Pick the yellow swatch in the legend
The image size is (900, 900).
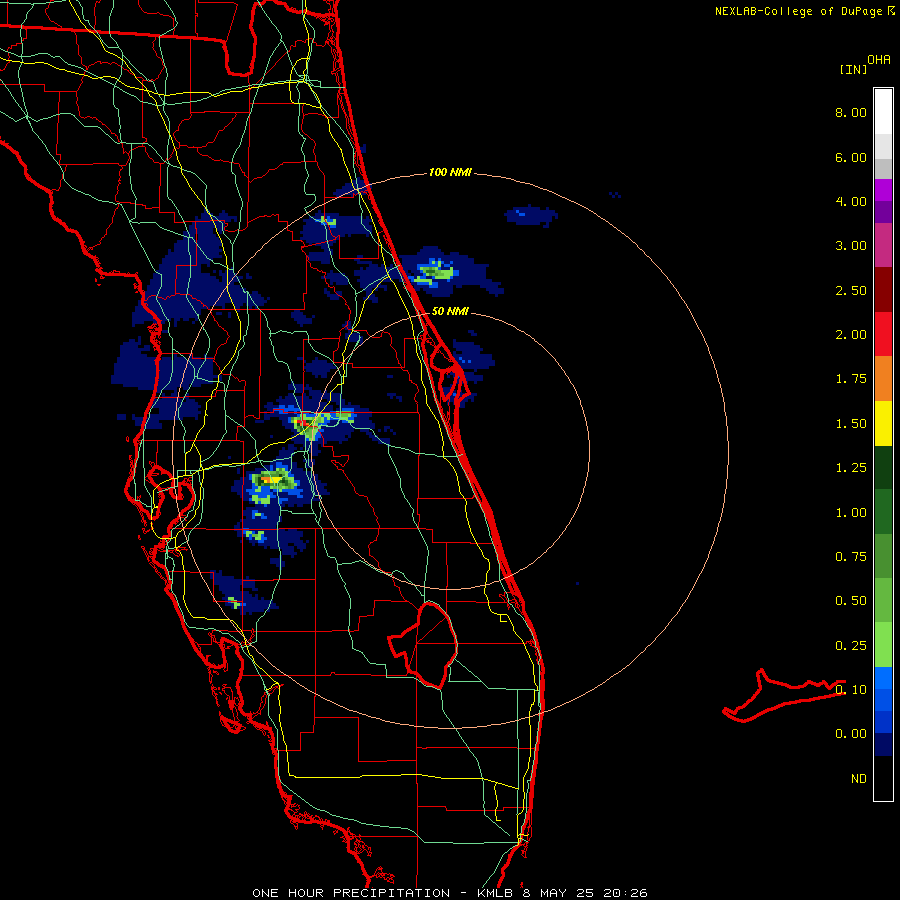(883, 424)
